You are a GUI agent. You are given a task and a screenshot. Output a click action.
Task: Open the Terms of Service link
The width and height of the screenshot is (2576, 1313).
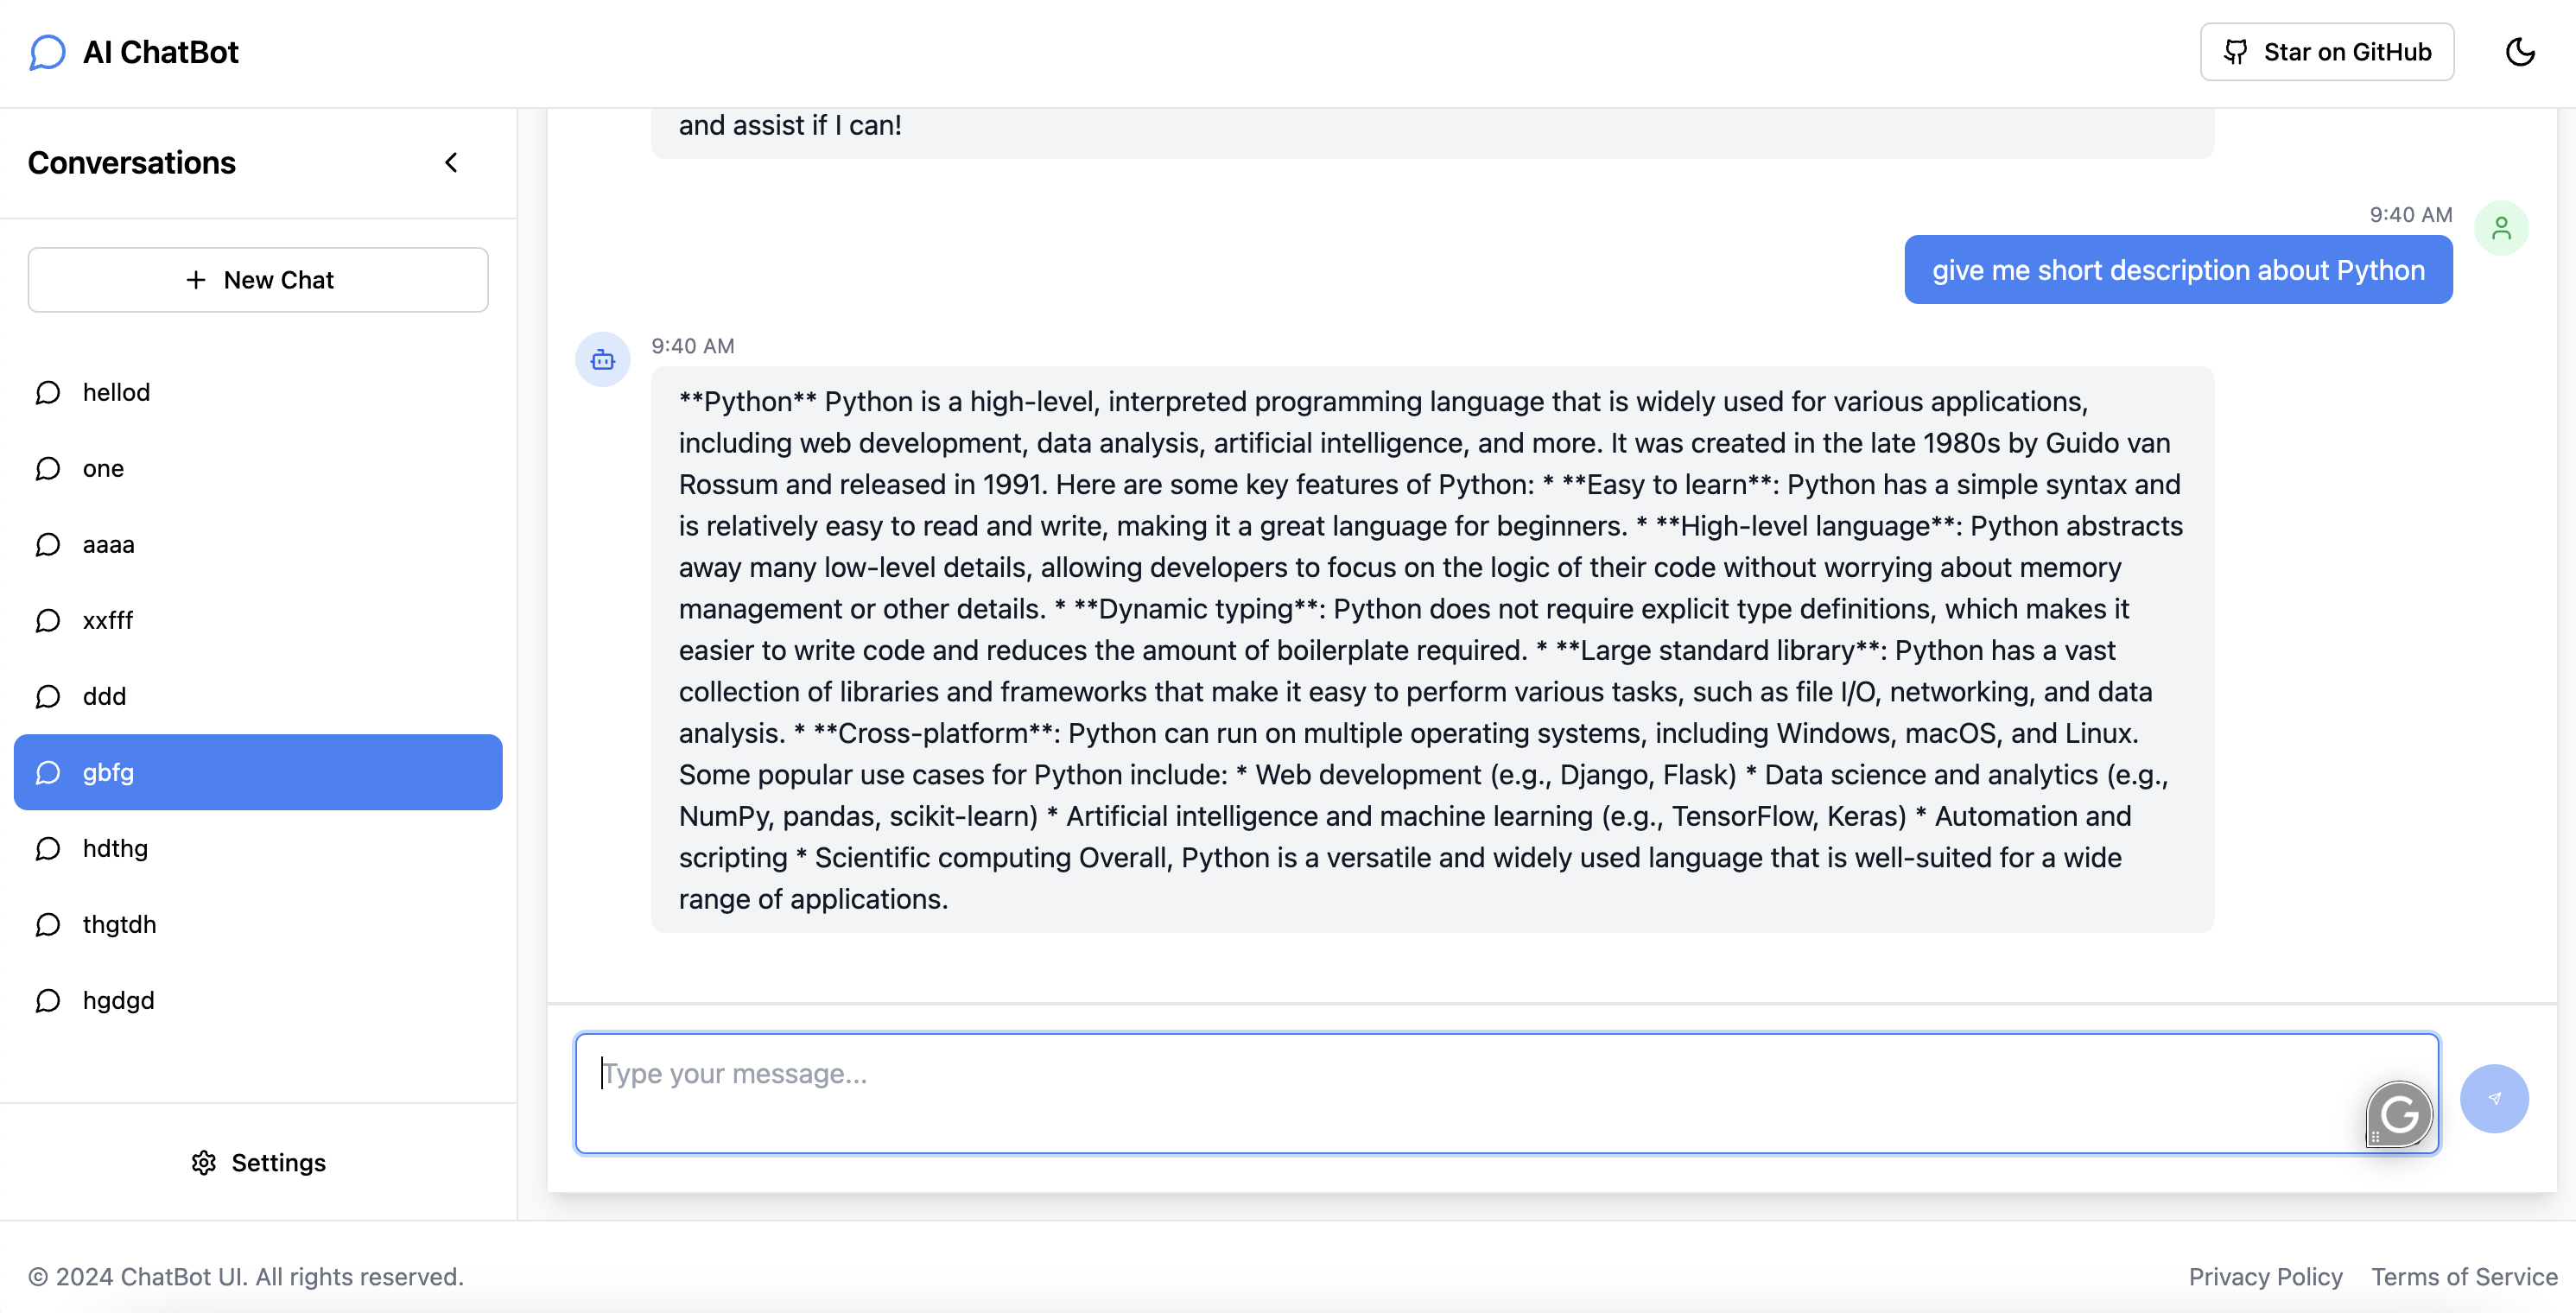(2464, 1277)
